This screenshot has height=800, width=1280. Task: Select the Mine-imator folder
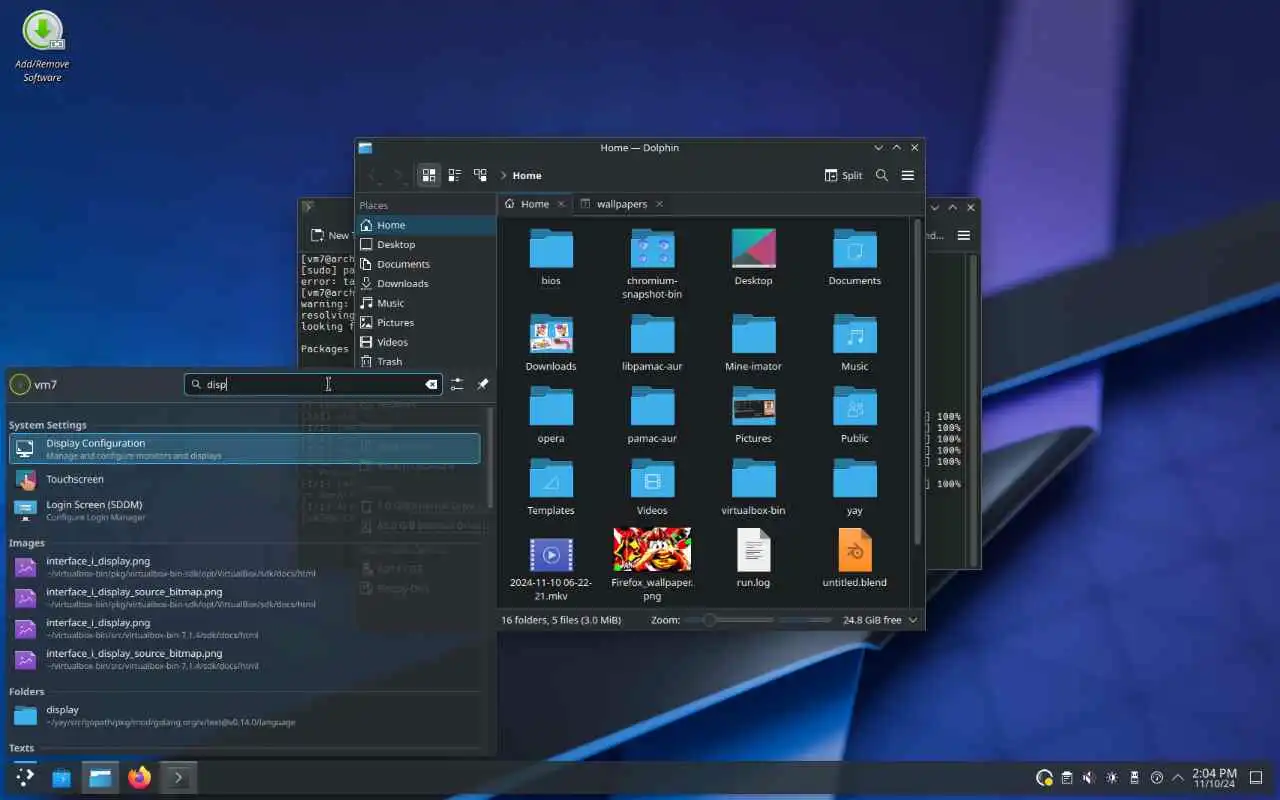coord(753,343)
